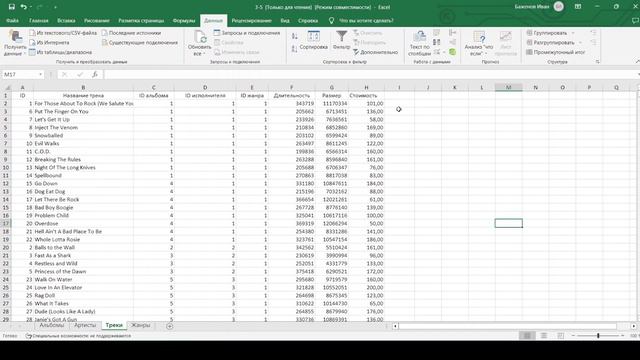This screenshot has height=360, width=640.
Task: Click the Обновить все refresh icon
Action: [x=200, y=37]
